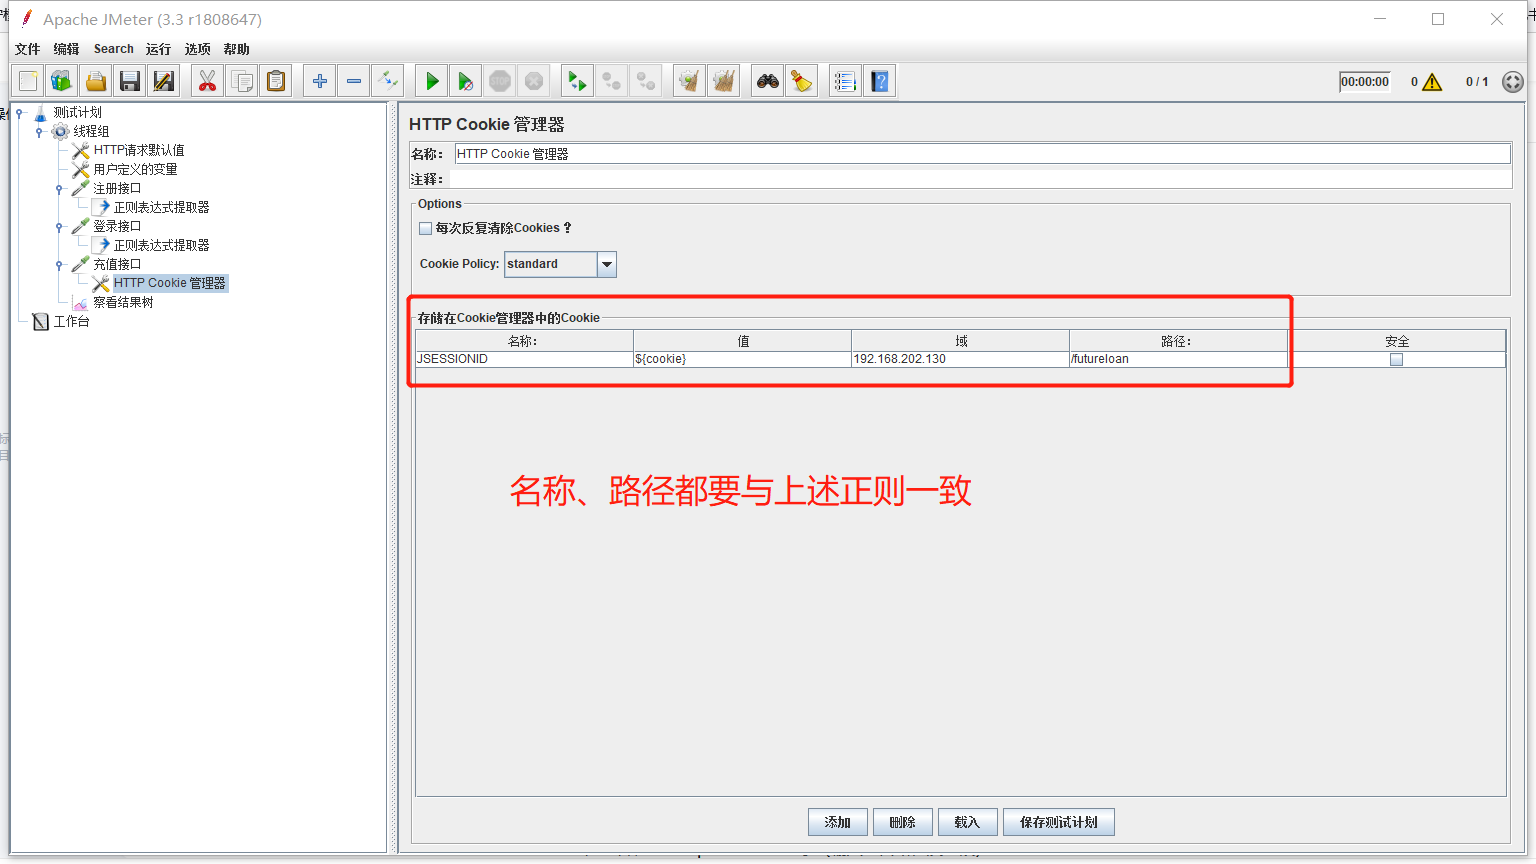Select 正则表达式提取器 under 登录接口
The image size is (1536, 864).
pos(161,245)
